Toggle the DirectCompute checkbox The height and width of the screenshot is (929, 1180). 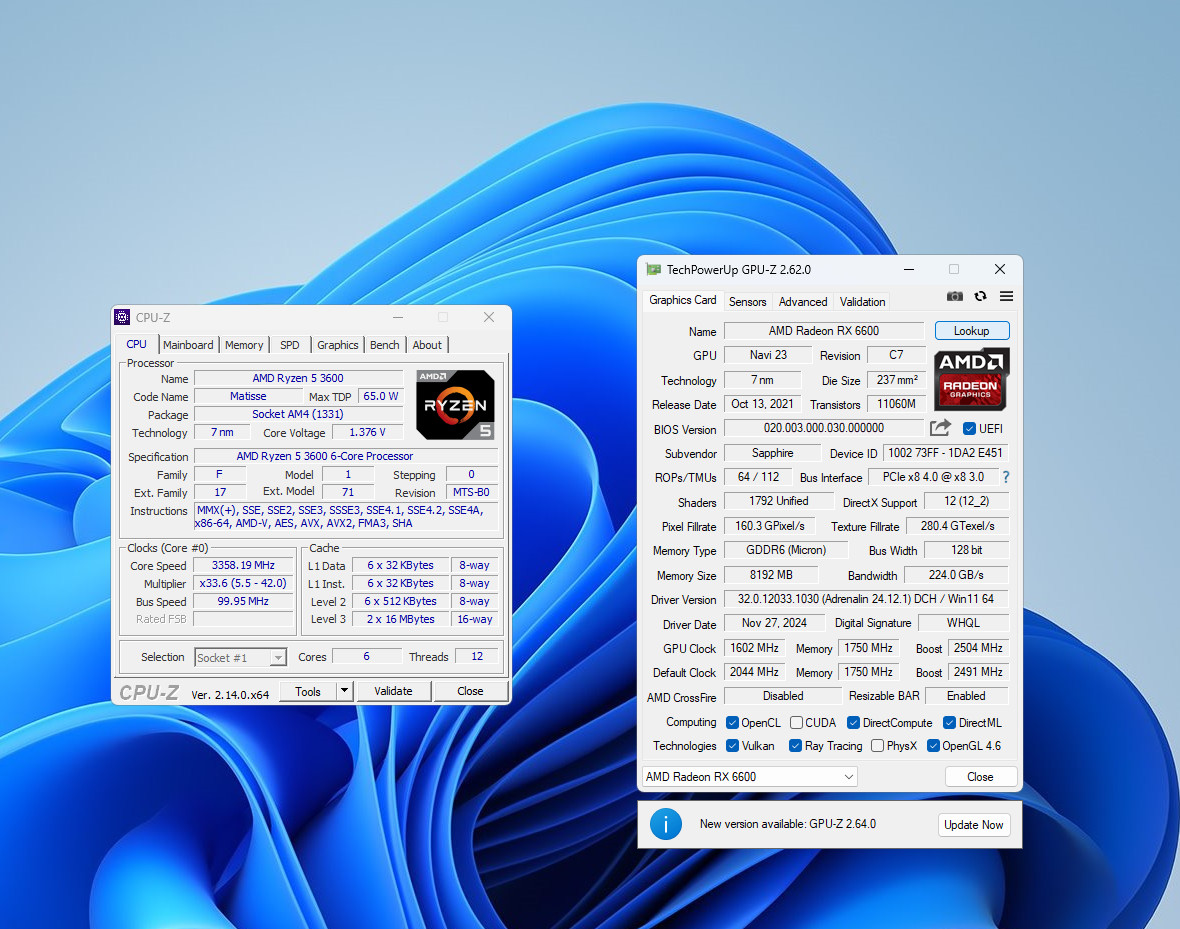pos(853,723)
